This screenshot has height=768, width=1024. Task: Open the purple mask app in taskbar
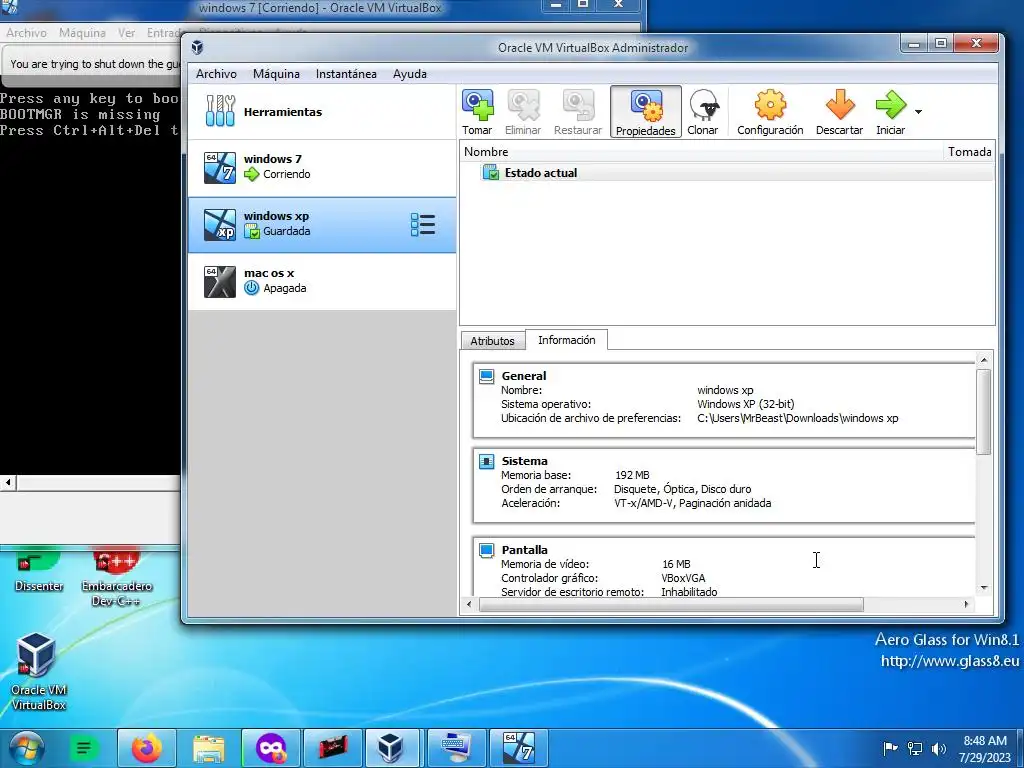[x=271, y=748]
